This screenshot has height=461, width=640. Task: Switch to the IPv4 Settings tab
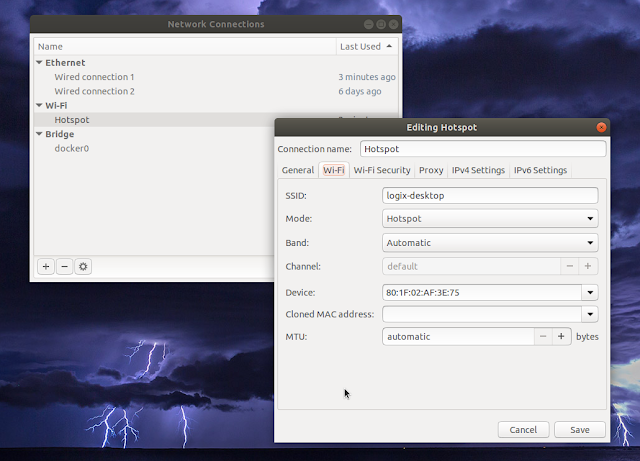(478, 170)
